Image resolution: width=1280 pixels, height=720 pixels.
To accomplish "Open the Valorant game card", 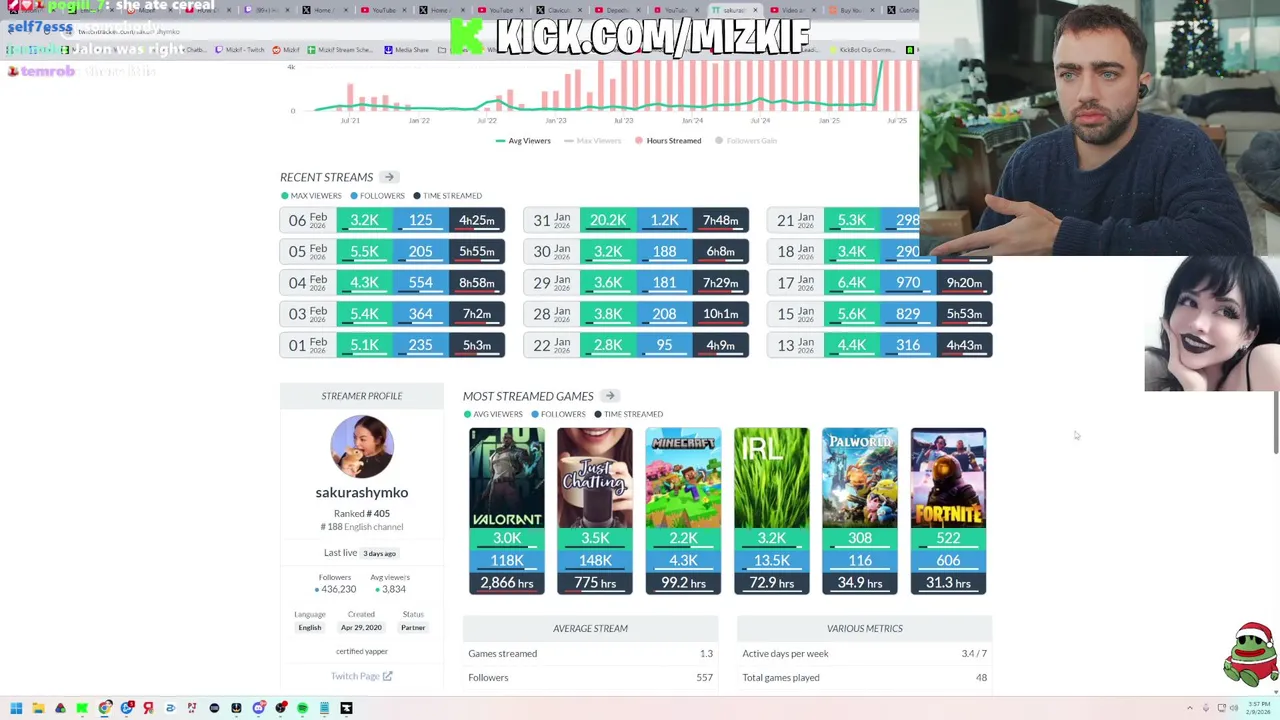I will tap(507, 511).
